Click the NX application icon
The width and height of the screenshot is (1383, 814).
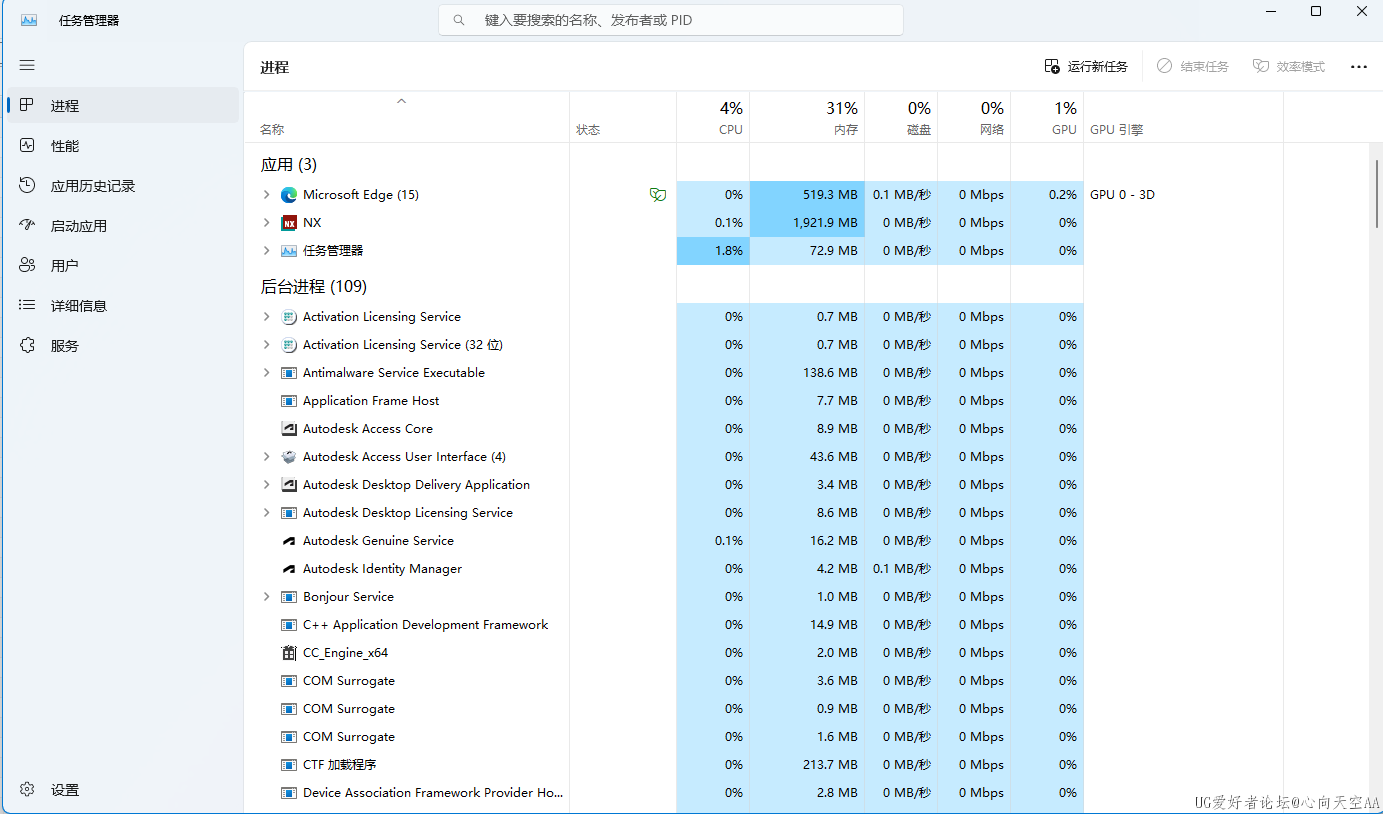coord(289,223)
